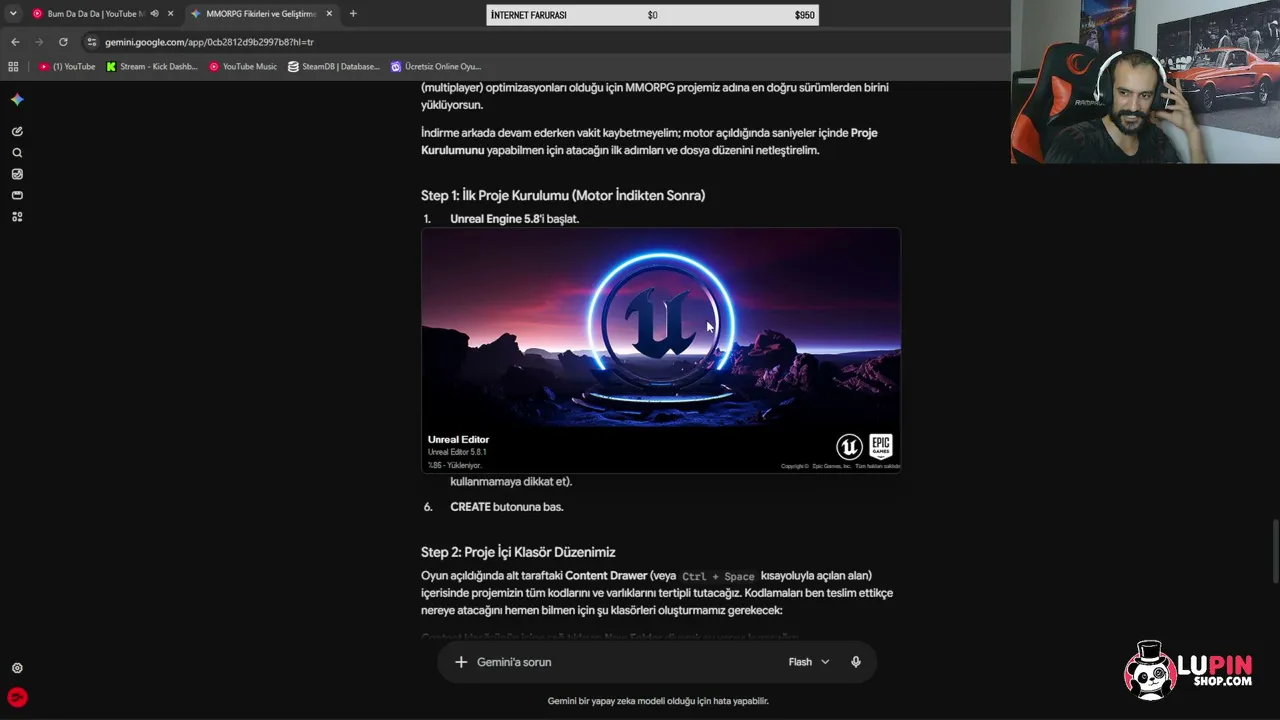The width and height of the screenshot is (1280, 720).
Task: Close the MMORPG Fikirleri tab
Action: (x=329, y=14)
